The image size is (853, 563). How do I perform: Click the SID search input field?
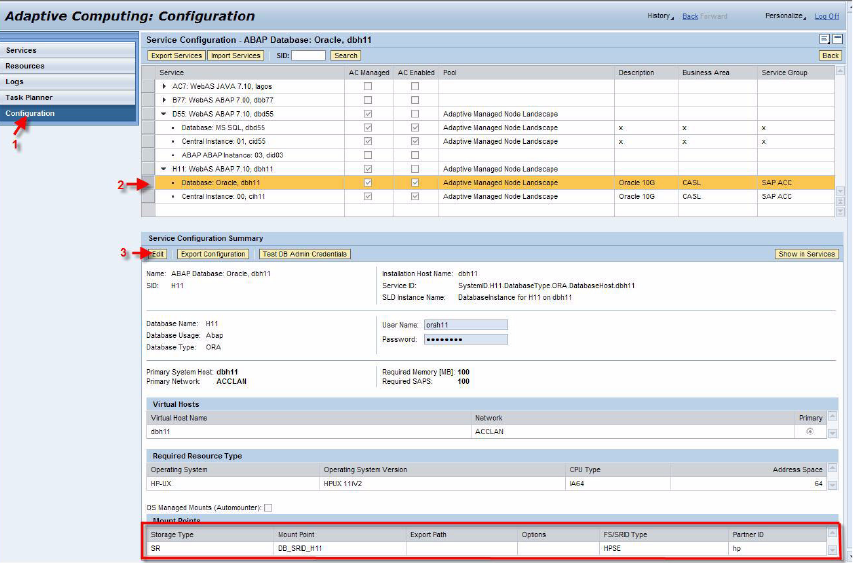coord(308,56)
